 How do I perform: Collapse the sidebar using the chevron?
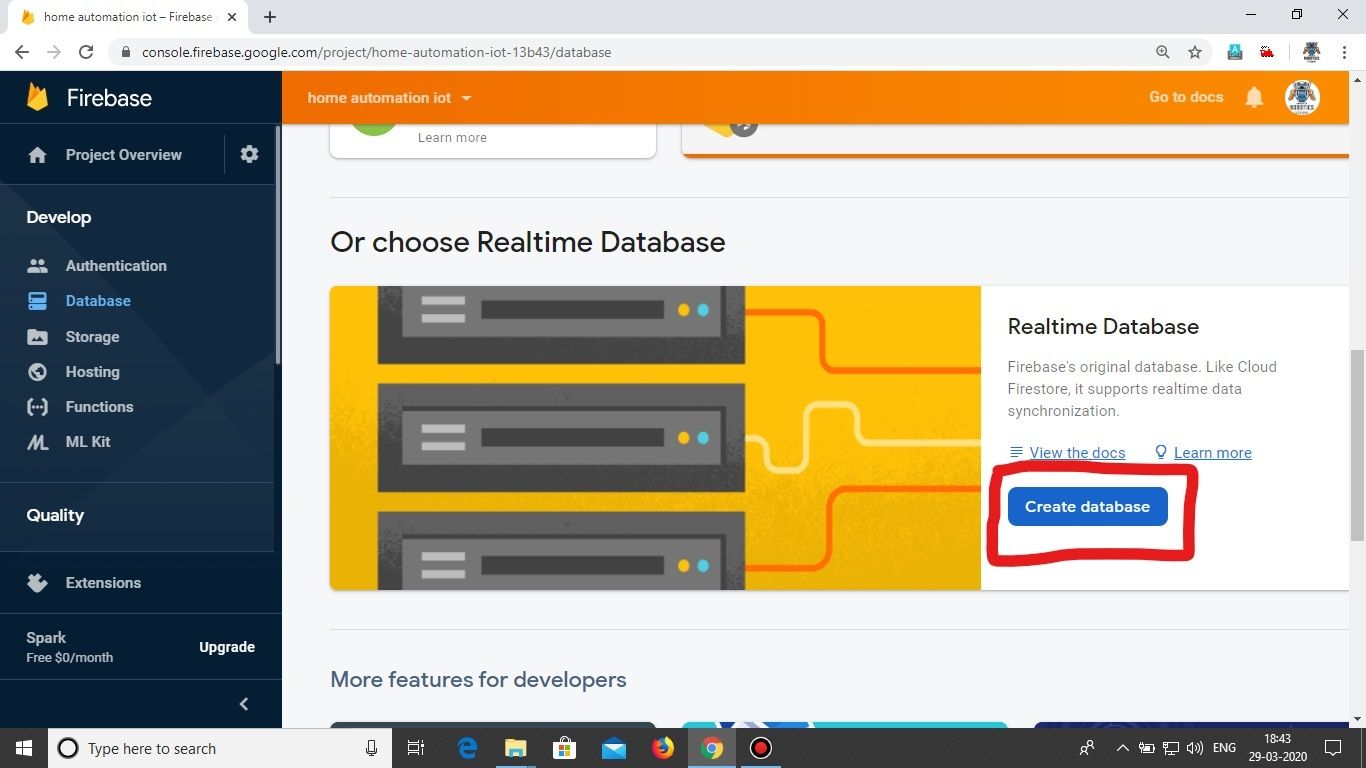[x=243, y=703]
